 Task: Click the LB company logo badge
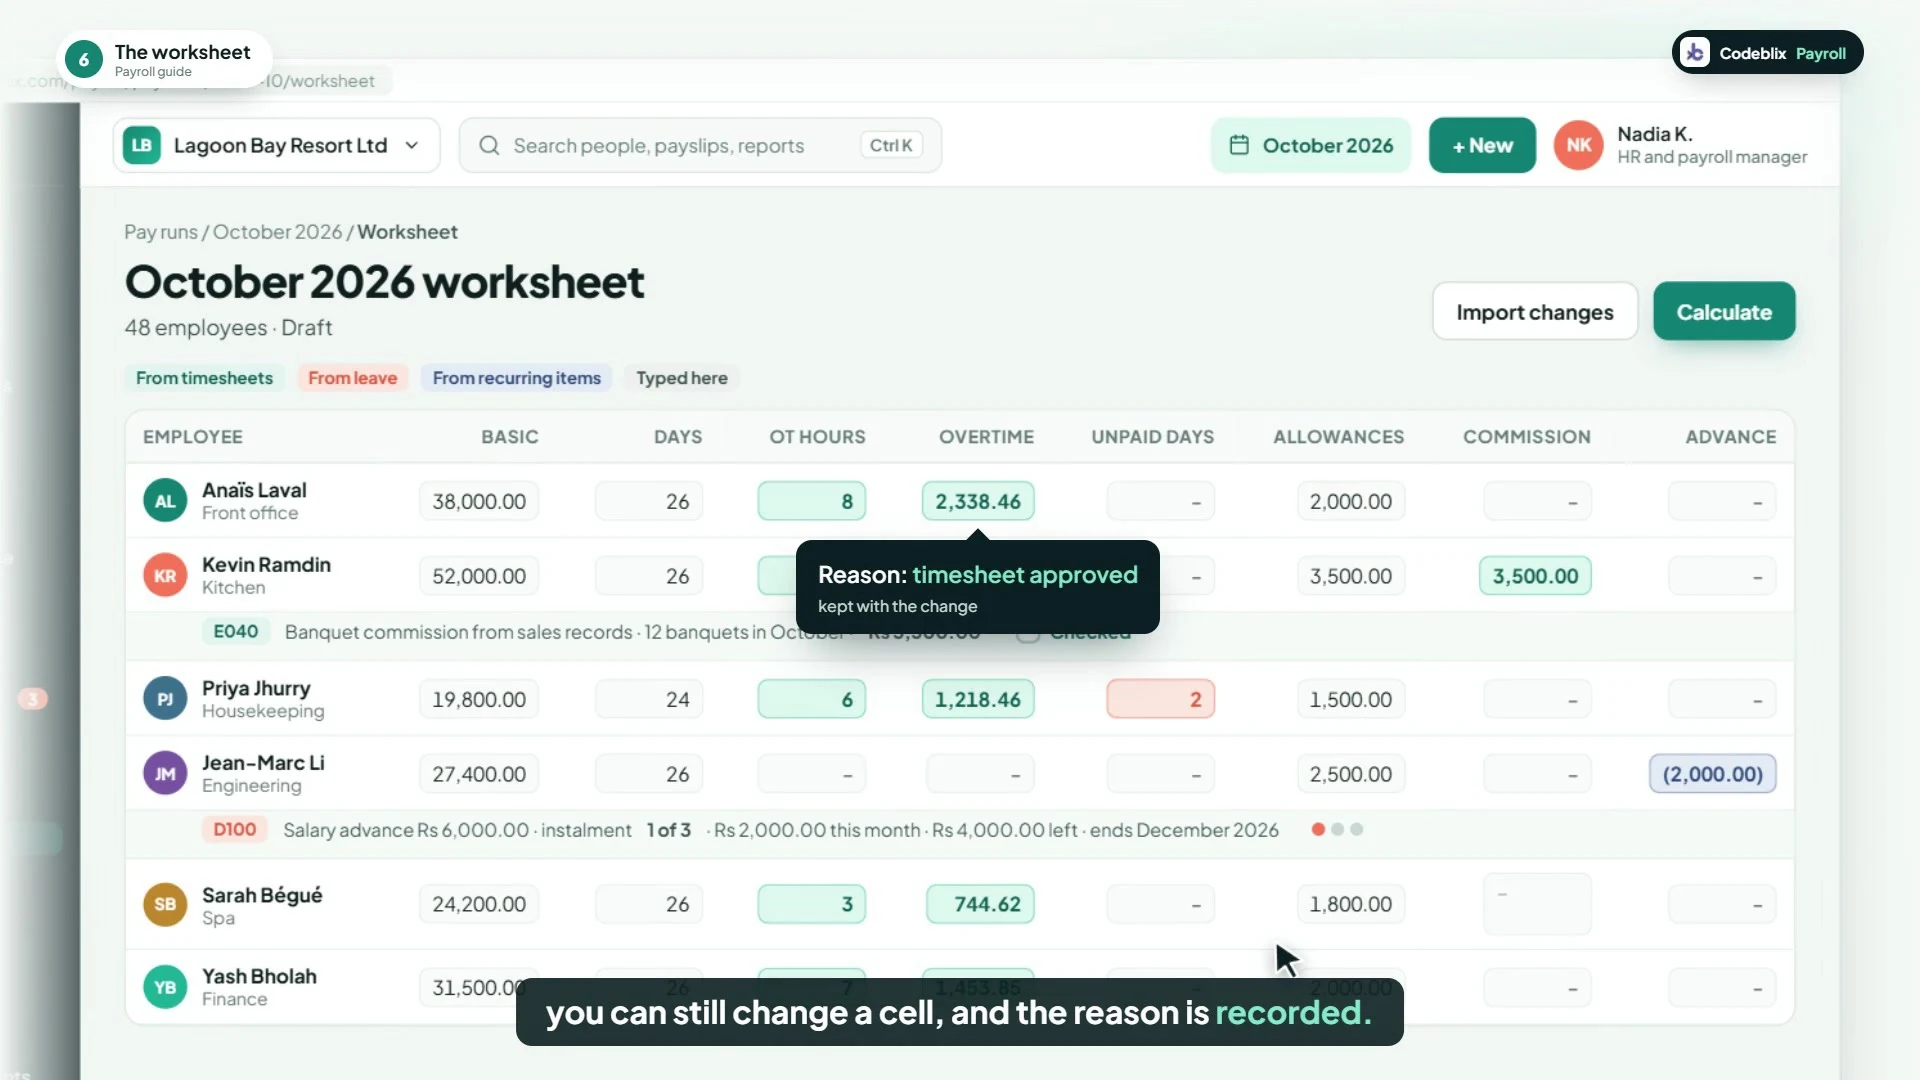point(142,145)
